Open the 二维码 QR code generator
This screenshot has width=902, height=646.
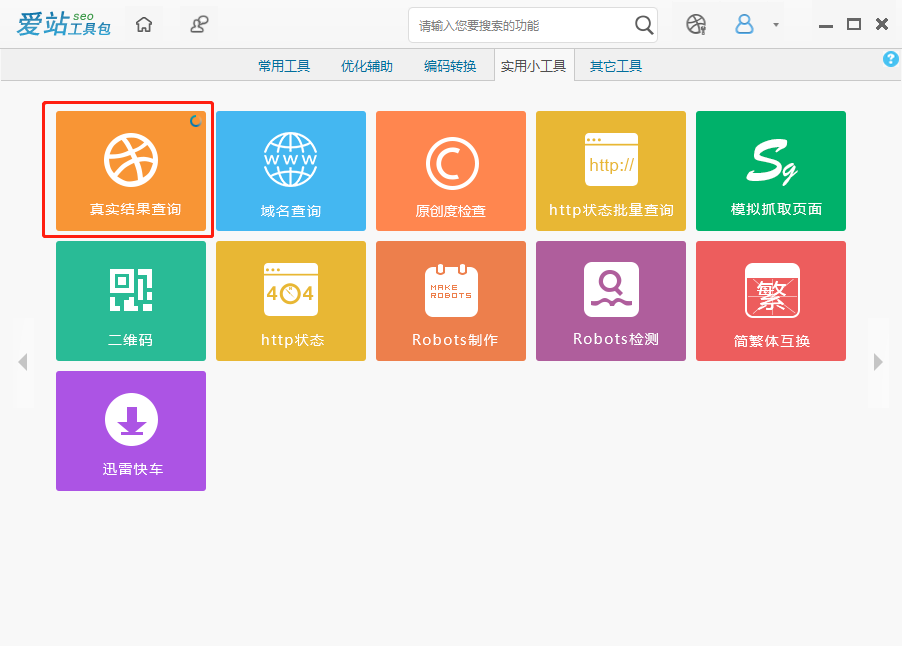[x=130, y=300]
